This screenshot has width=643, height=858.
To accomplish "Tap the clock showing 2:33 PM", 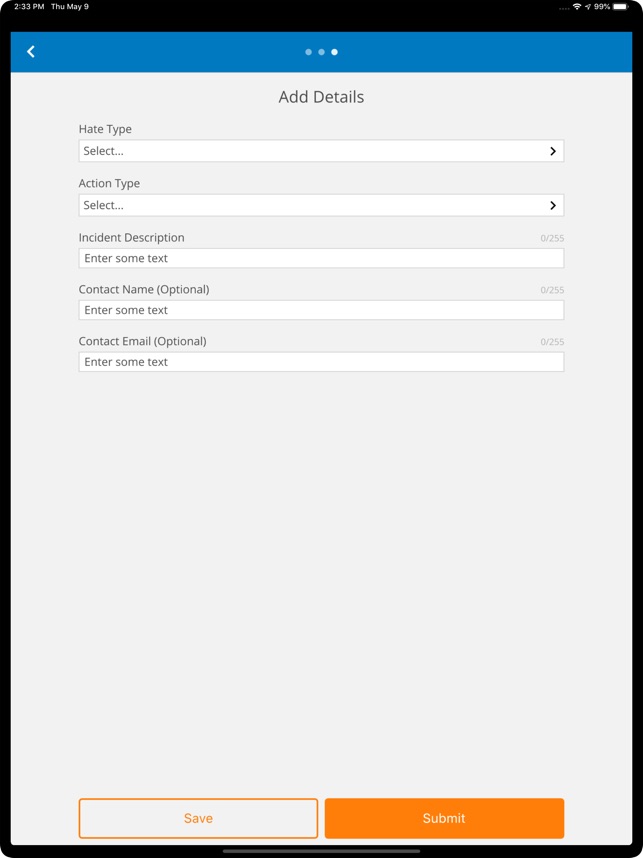I will point(21,5).
